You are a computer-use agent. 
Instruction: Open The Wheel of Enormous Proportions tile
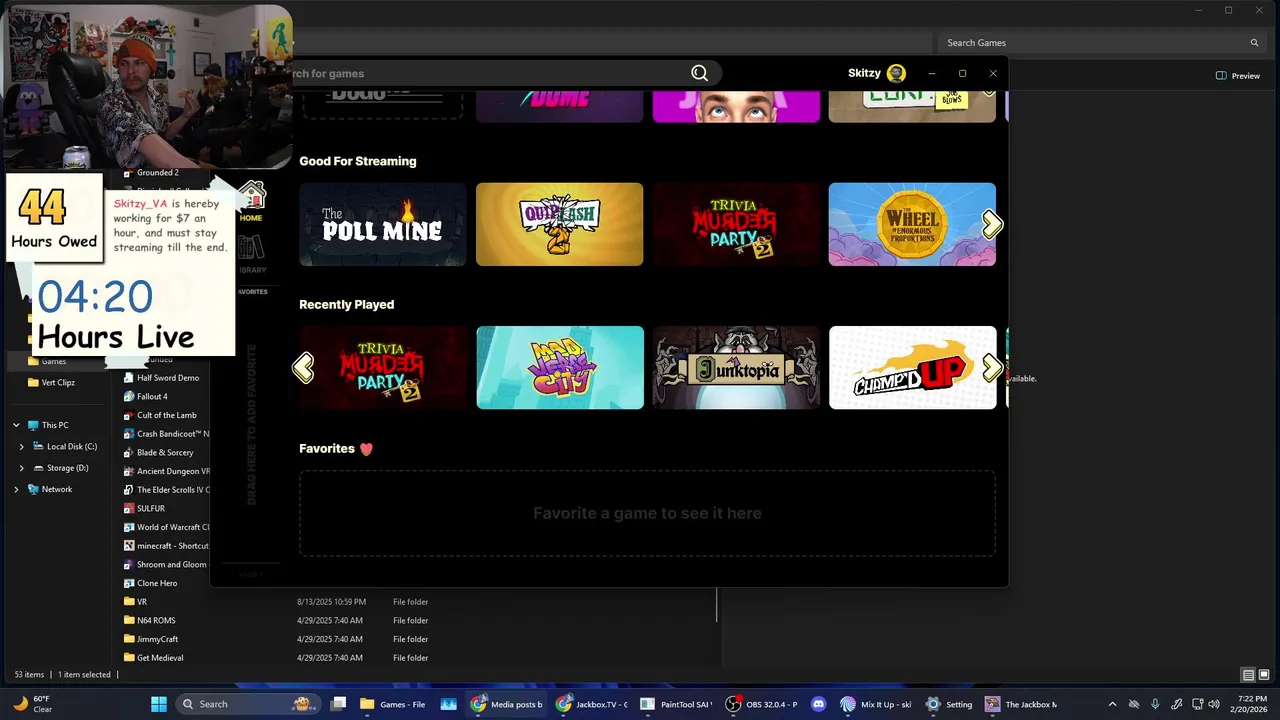(x=912, y=224)
